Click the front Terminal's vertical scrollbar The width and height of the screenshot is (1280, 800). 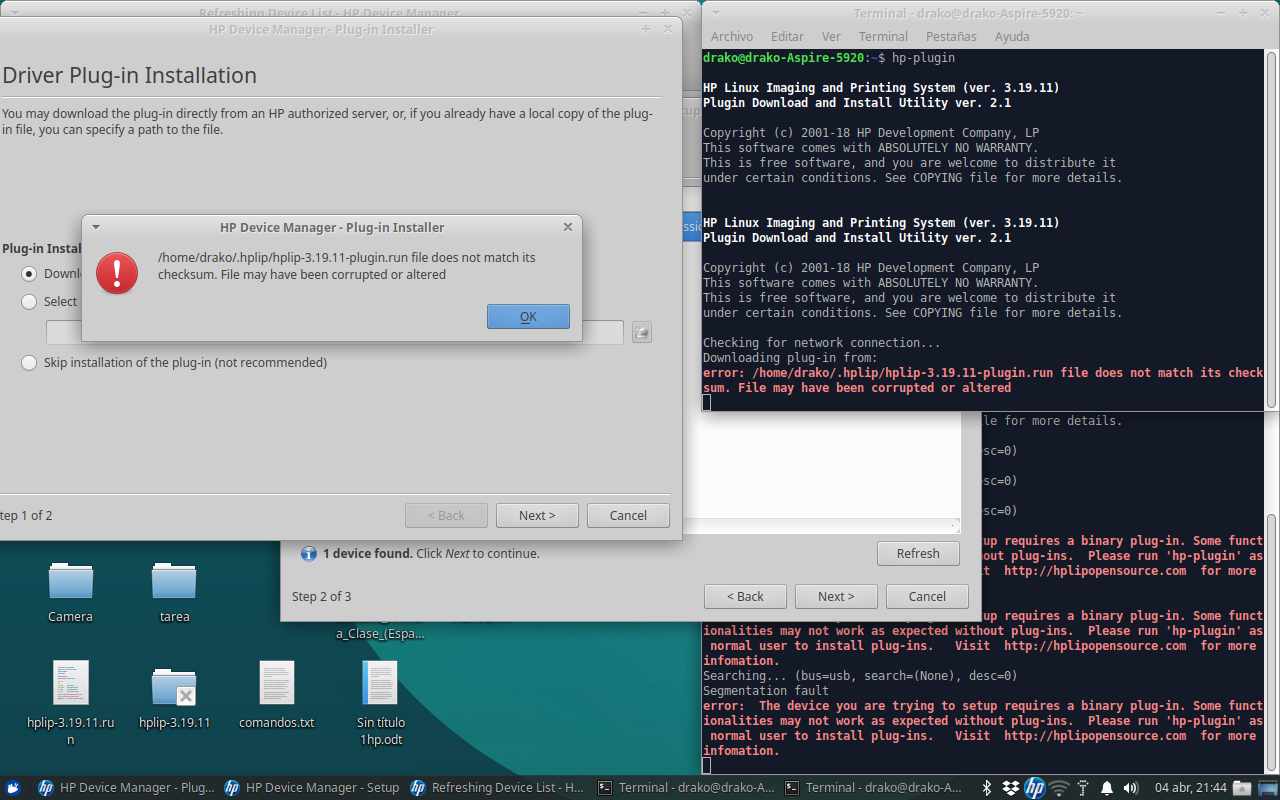[x=1272, y=228]
